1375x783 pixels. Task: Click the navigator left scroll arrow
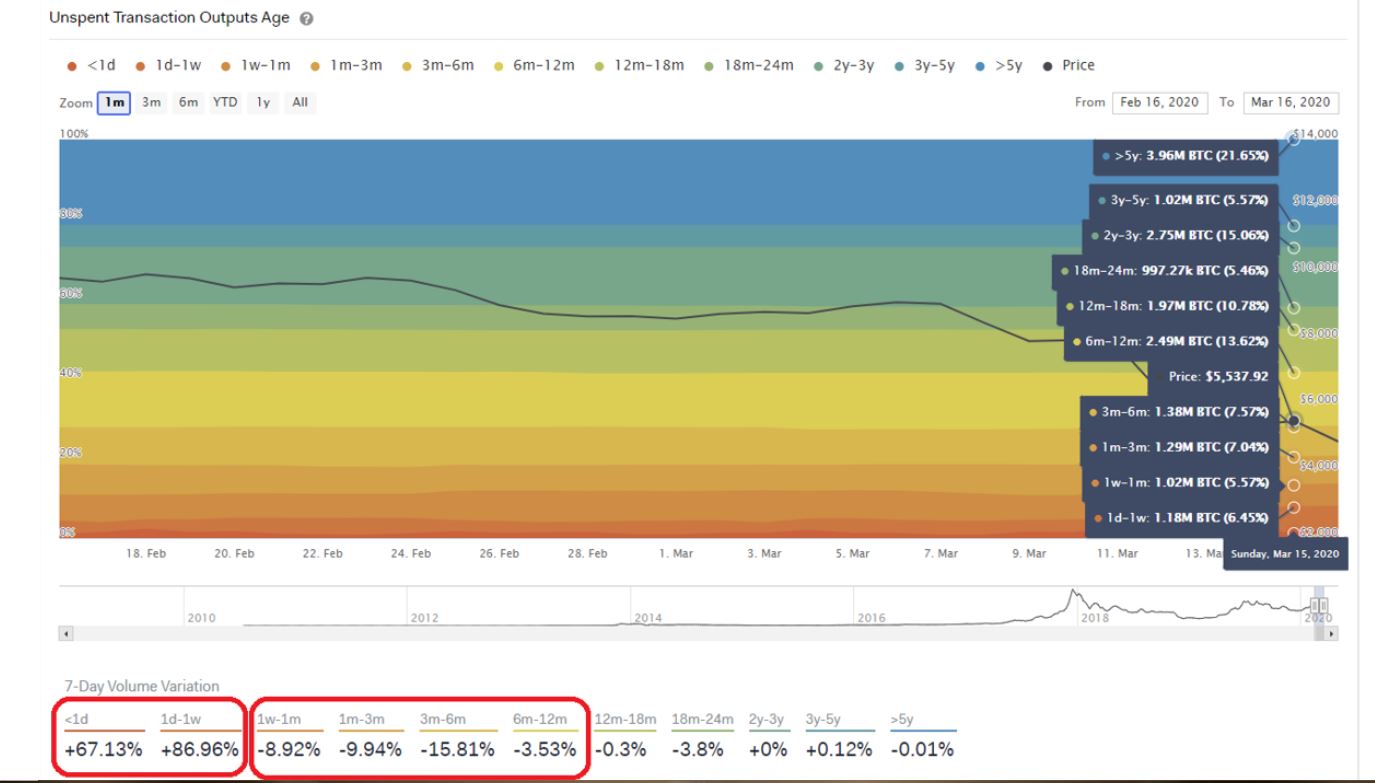pos(67,634)
